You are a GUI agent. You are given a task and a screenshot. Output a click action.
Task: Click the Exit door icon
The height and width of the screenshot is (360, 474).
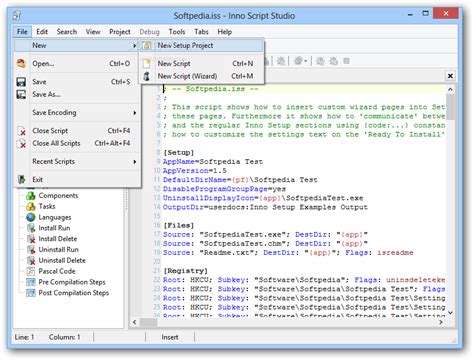(21, 179)
